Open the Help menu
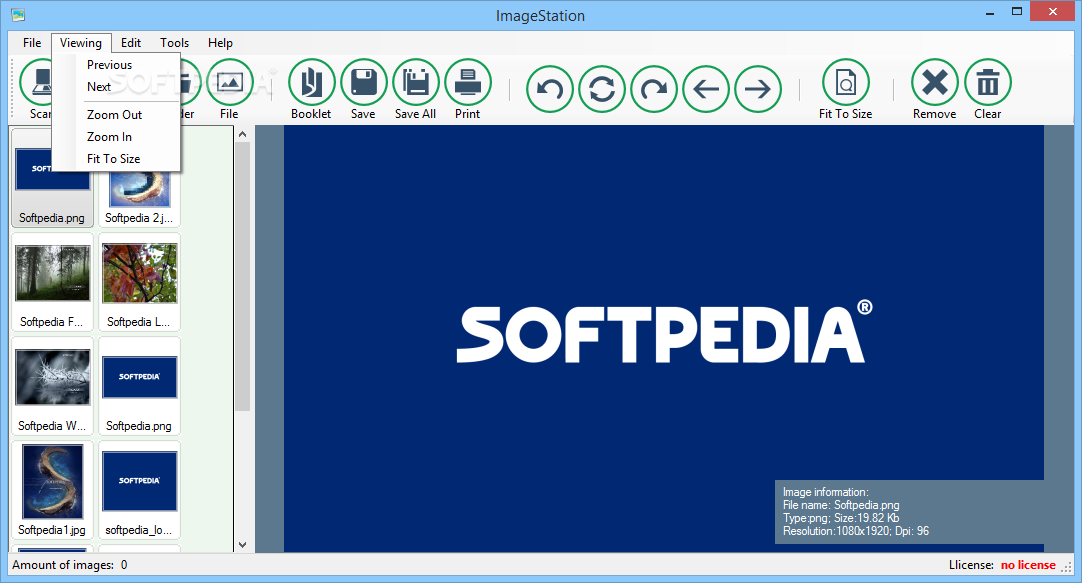Screen dimensions: 1082x583 (220, 43)
